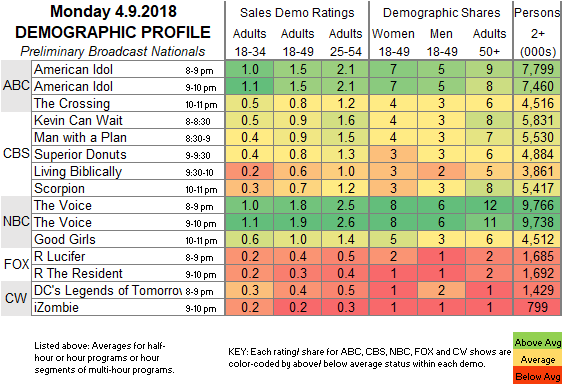Click the R Lucifer show name
This screenshot has height=384, width=562.
click(59, 257)
